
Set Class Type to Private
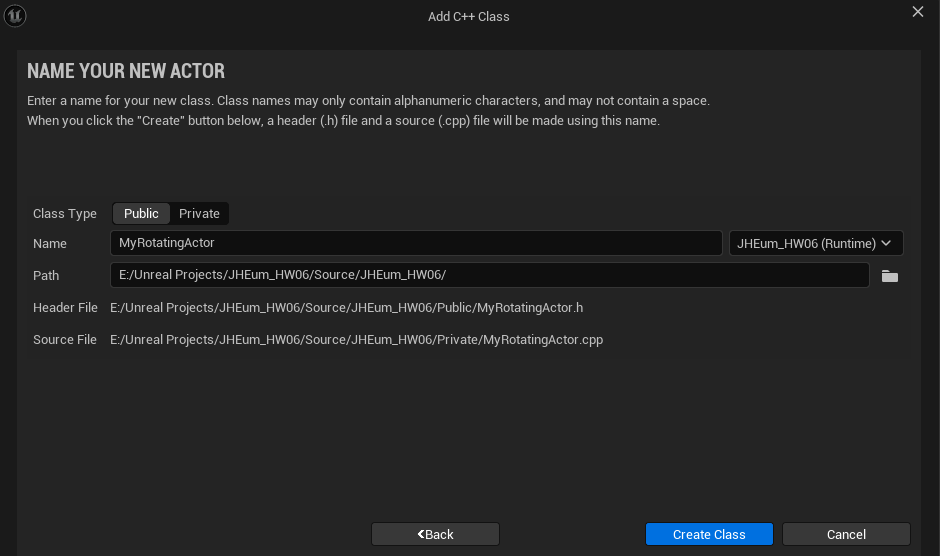[x=199, y=214]
